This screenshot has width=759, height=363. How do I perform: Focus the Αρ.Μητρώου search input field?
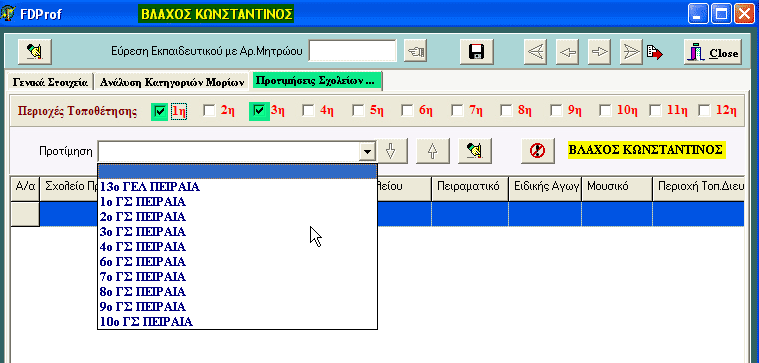pyautogui.click(x=352, y=51)
